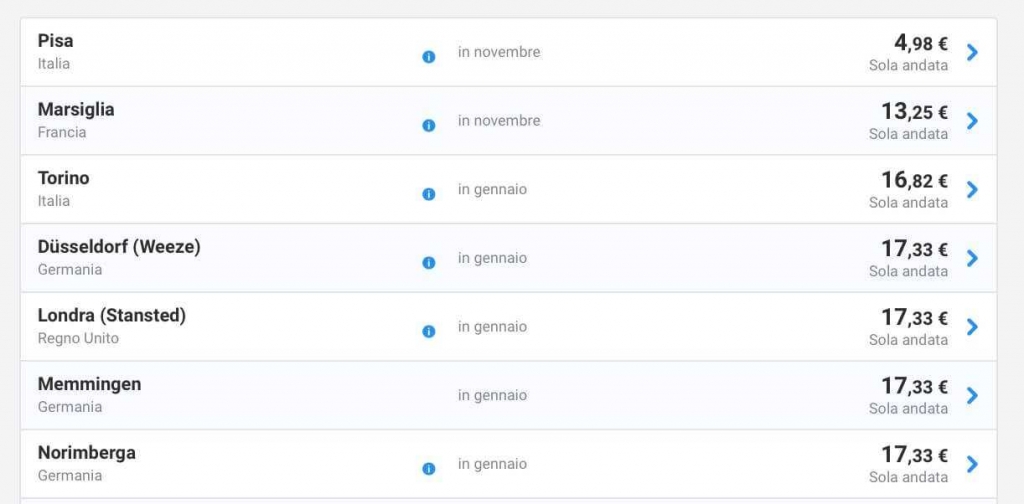Select the Pisa destination name
This screenshot has height=504, width=1024.
pyautogui.click(x=56, y=41)
